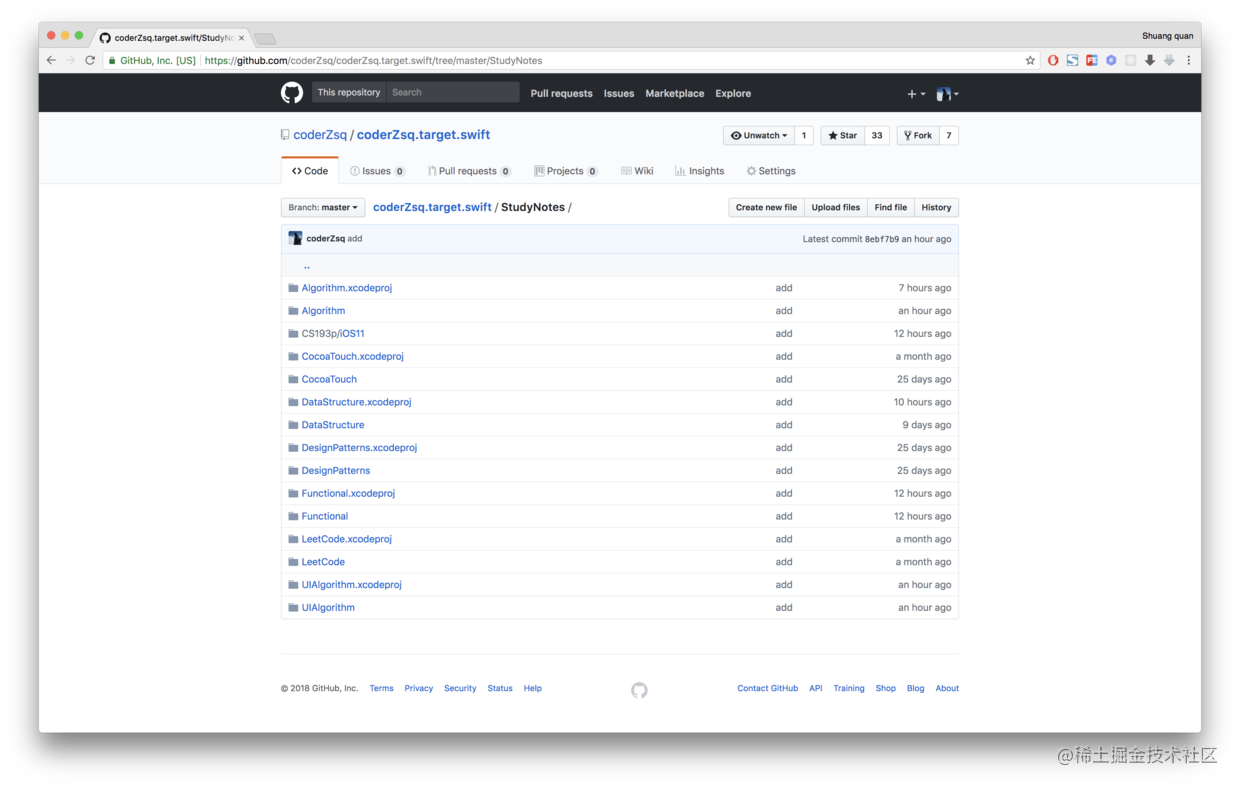The height and width of the screenshot is (788, 1240).
Task: Open CS193p/iOS11 folder
Action: pos(333,334)
